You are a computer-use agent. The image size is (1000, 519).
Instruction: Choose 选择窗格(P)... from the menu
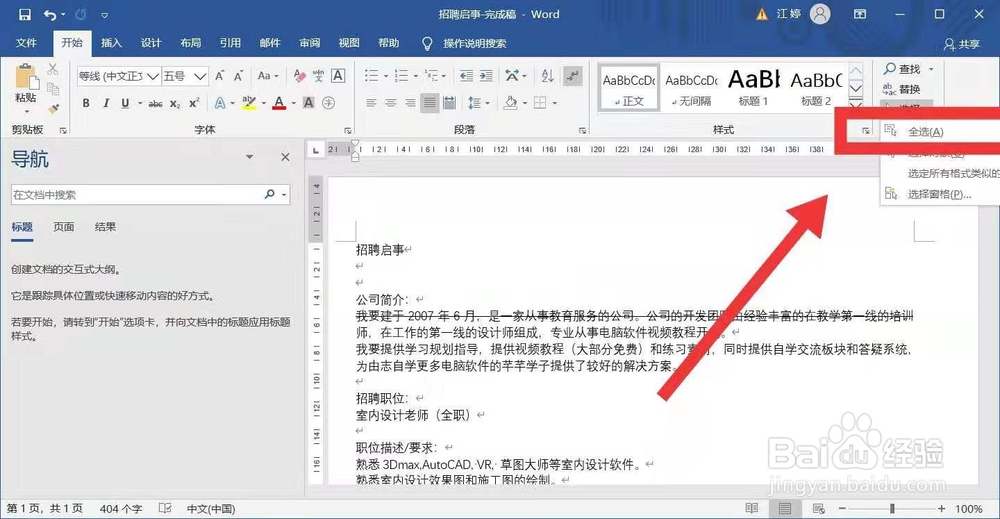tap(940, 194)
